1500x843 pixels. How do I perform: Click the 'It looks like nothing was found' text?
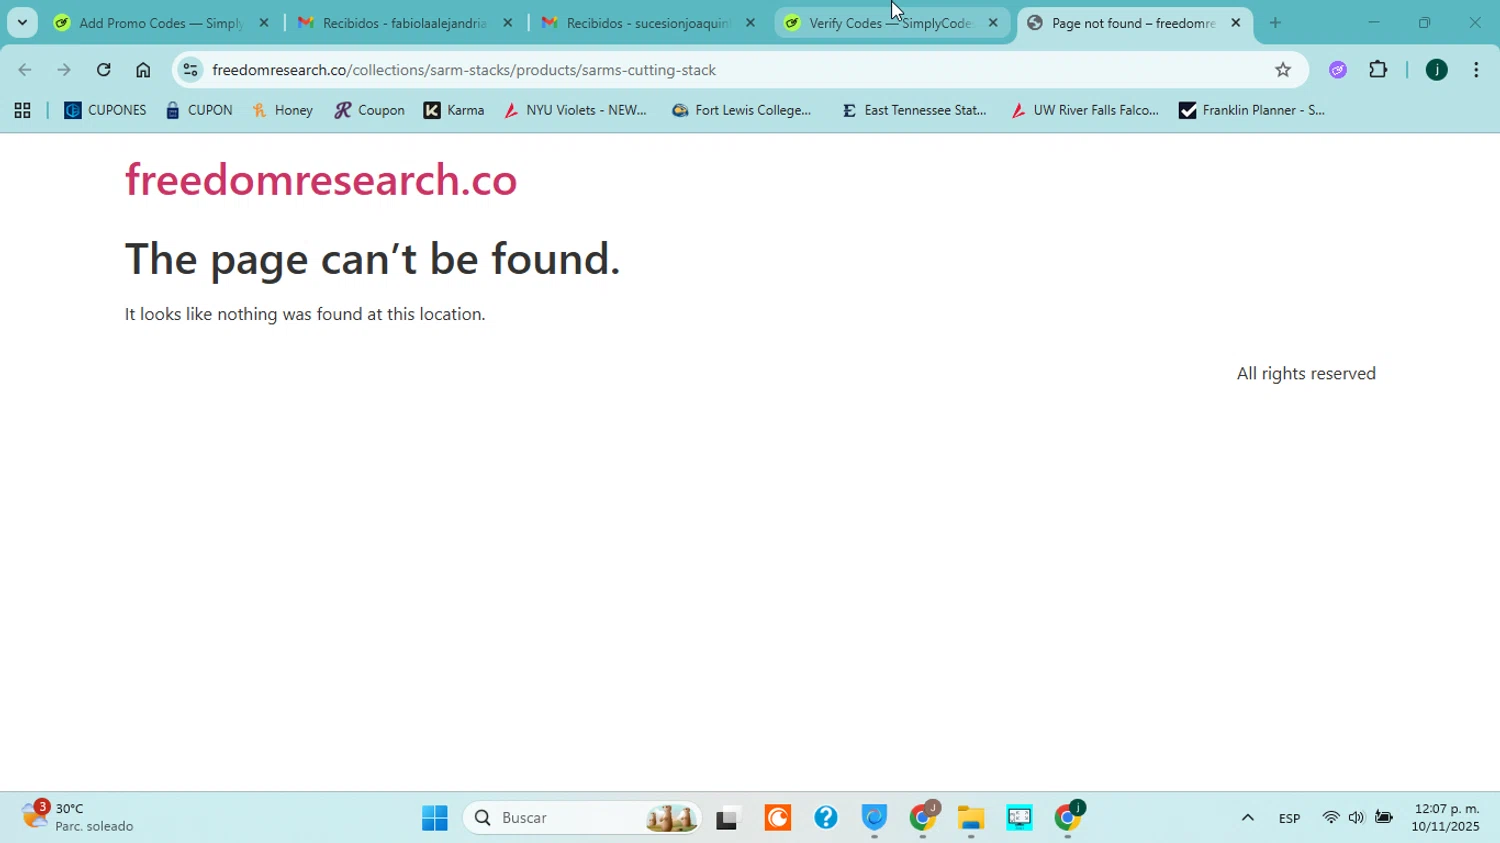coord(305,314)
